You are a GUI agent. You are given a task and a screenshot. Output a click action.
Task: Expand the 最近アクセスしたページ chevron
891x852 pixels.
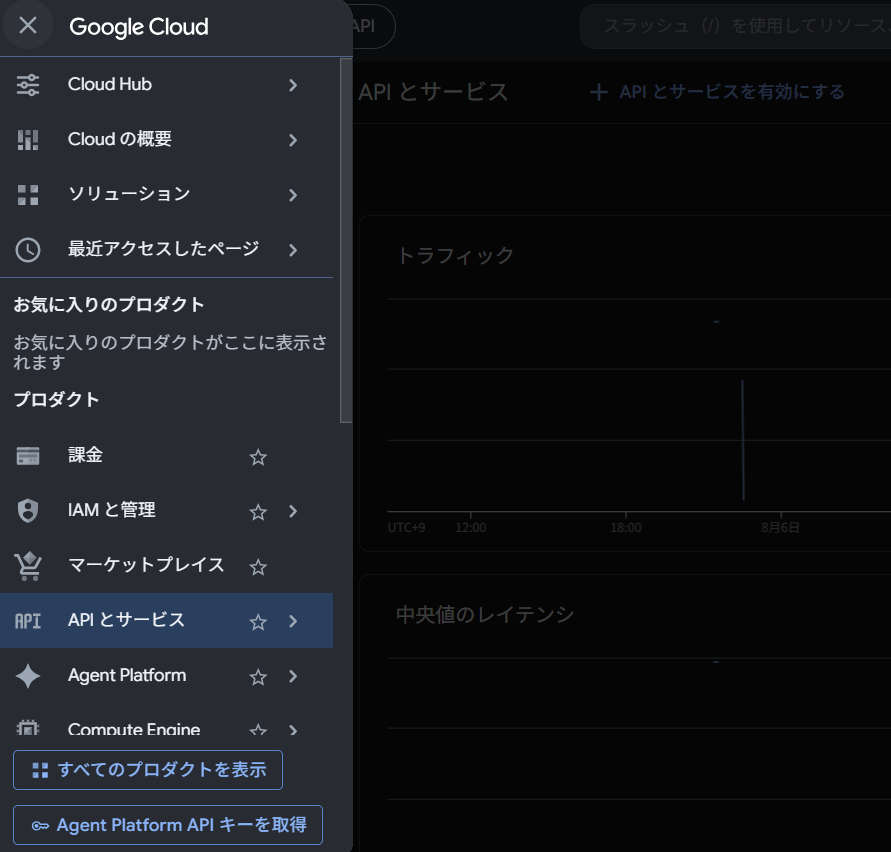click(293, 250)
